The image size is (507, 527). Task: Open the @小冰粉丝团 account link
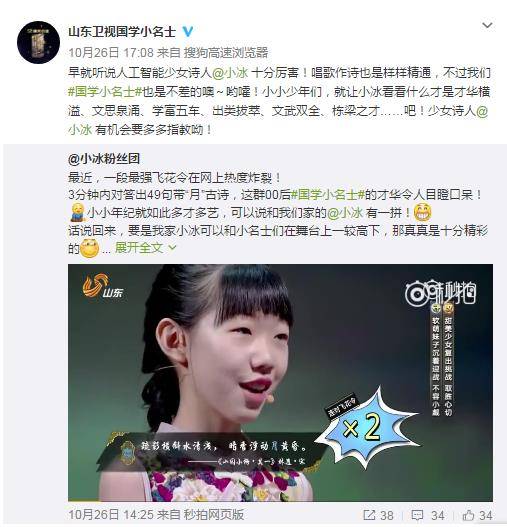click(104, 159)
